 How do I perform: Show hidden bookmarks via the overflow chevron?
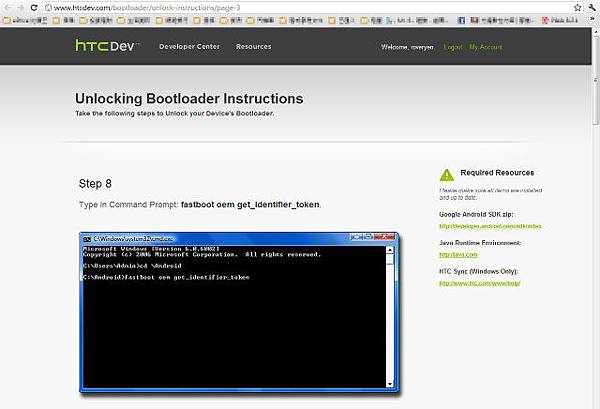(x=593, y=20)
